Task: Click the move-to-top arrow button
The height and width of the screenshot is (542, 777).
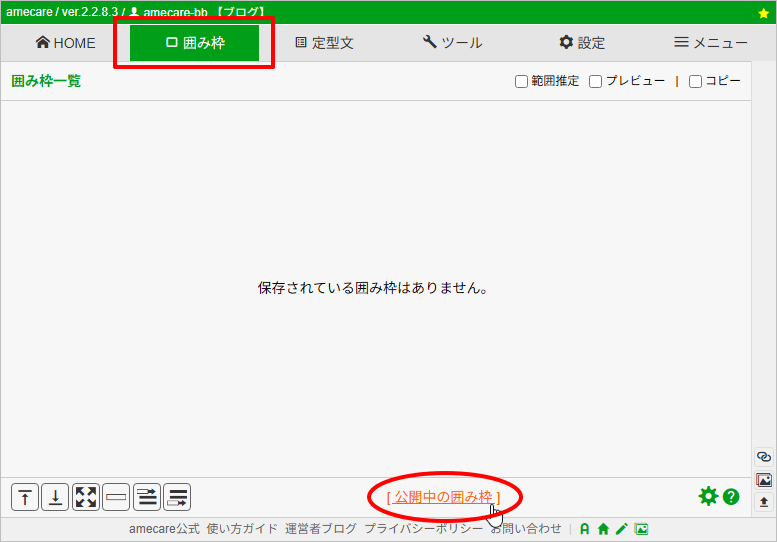Action: 25,497
